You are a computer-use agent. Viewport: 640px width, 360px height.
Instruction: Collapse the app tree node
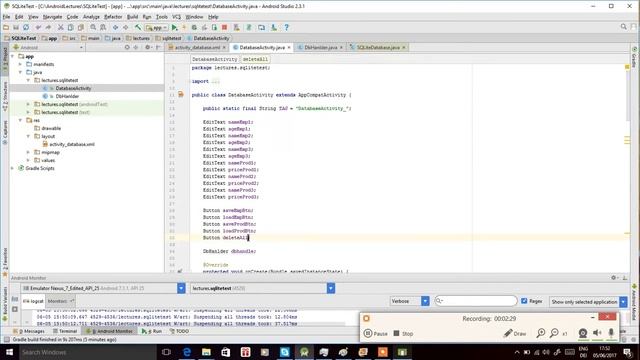coord(13,56)
